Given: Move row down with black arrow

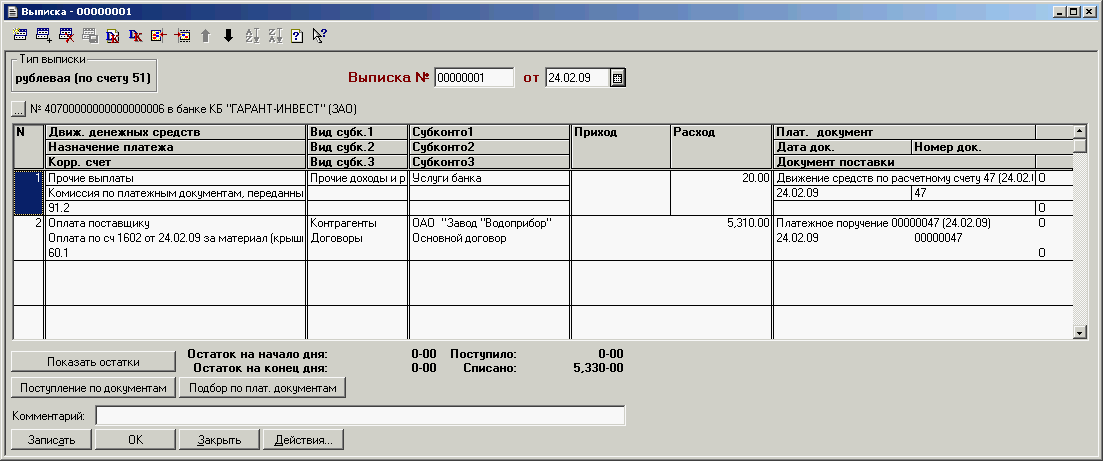Looking at the screenshot, I should click(228, 36).
